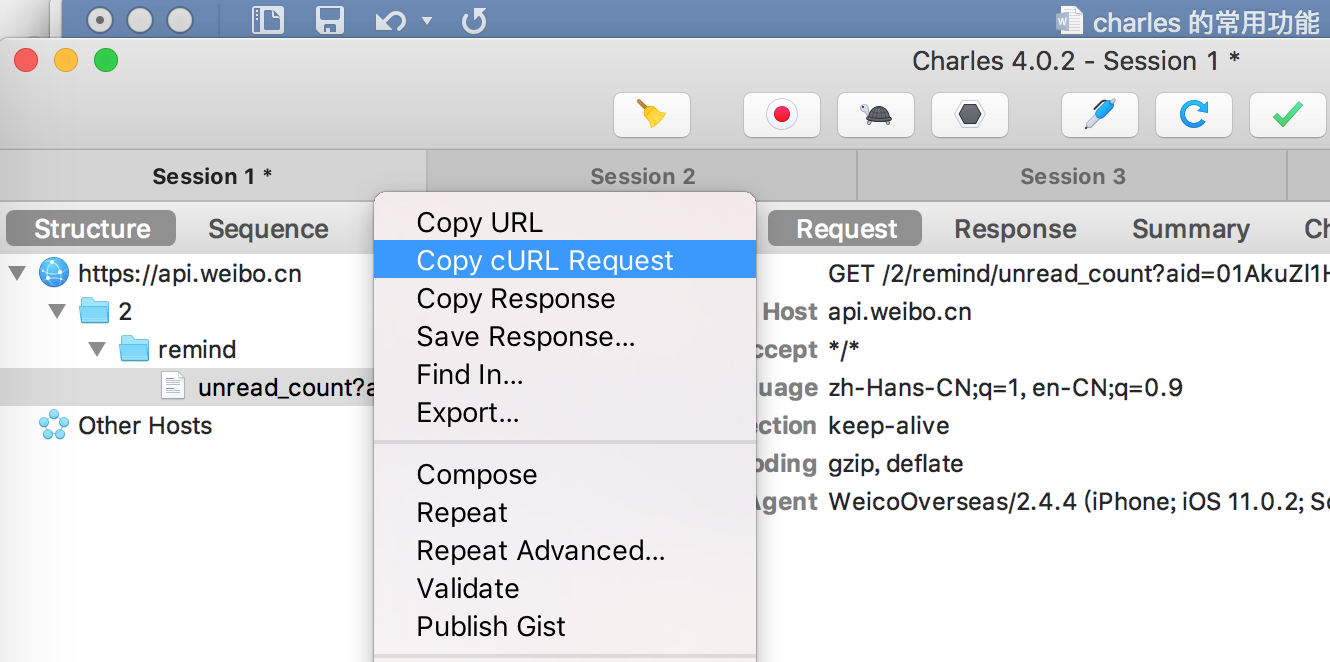Select the Other Hosts tree row
1330x662 pixels.
187,425
